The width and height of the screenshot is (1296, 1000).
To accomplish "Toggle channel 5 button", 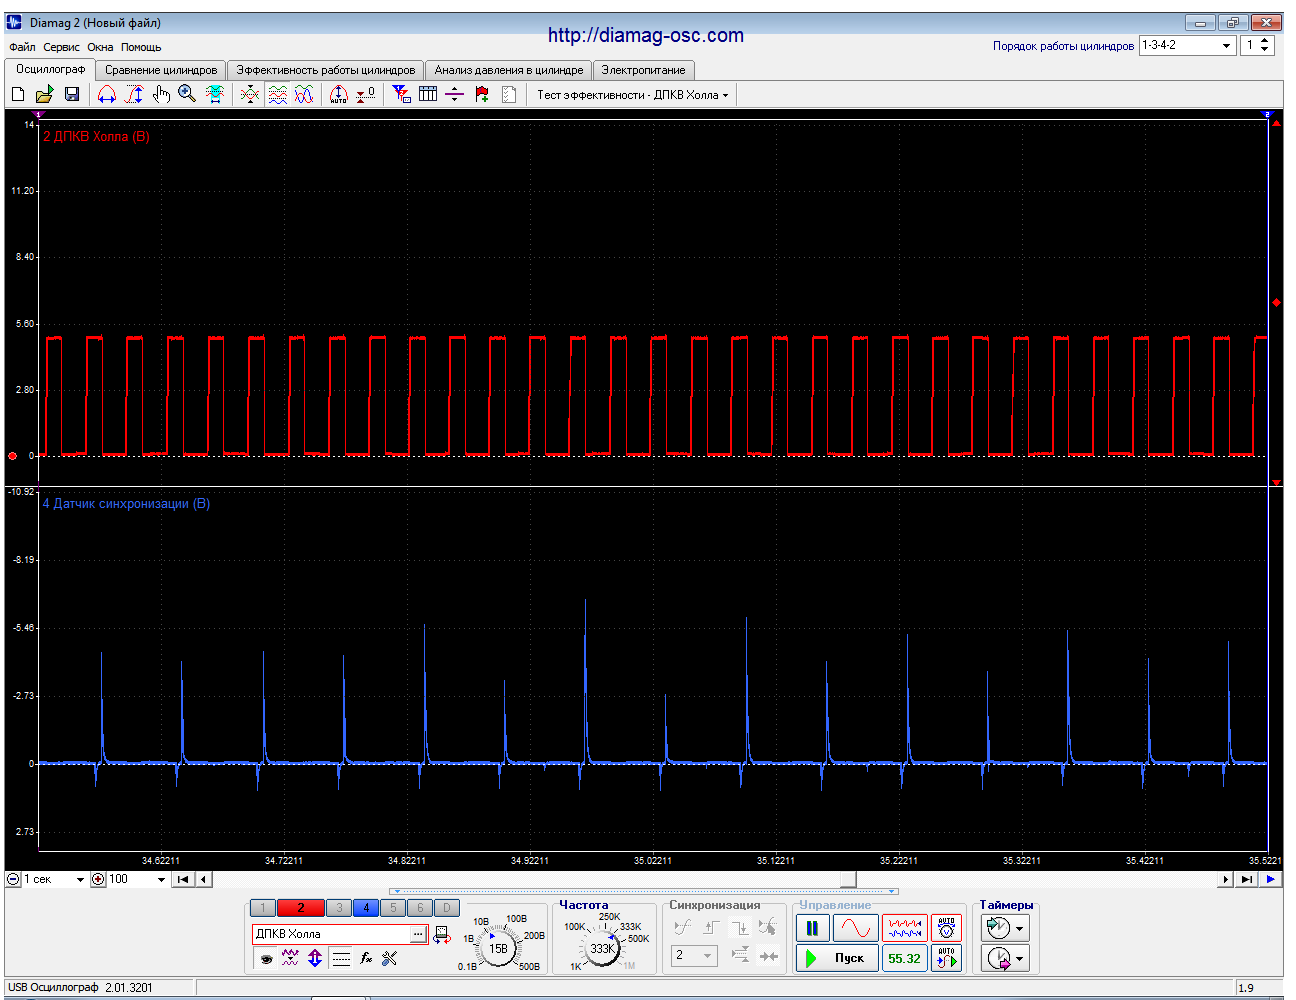I will click(393, 908).
